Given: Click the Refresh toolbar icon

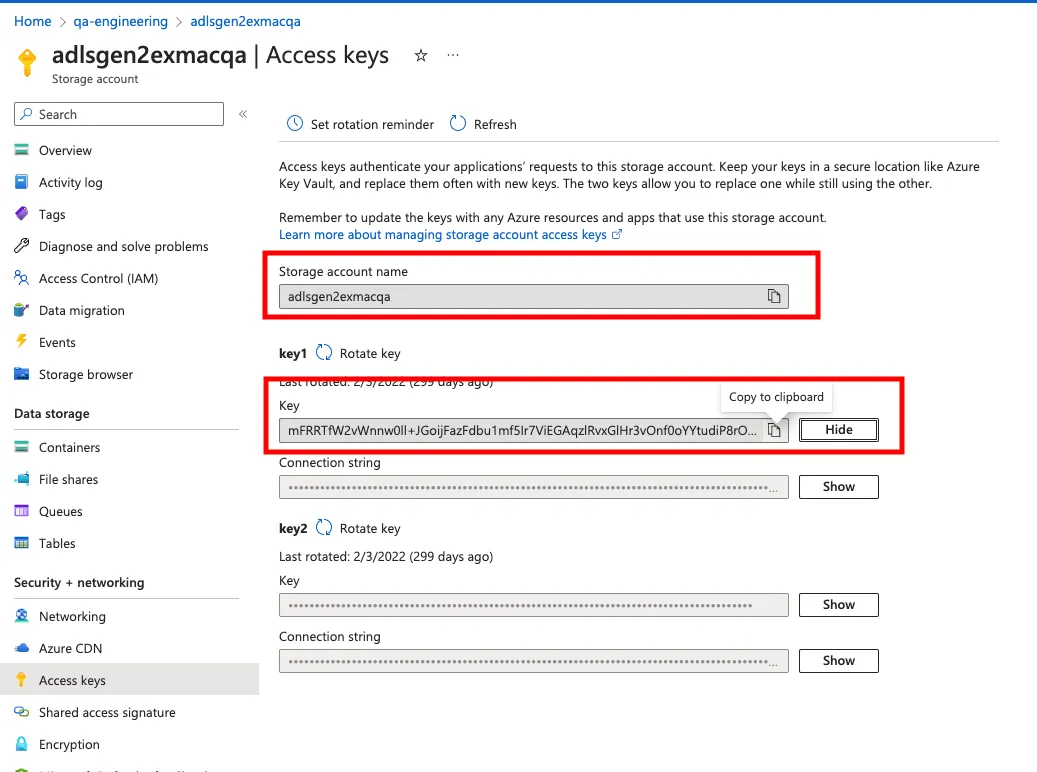Looking at the screenshot, I should (458, 124).
